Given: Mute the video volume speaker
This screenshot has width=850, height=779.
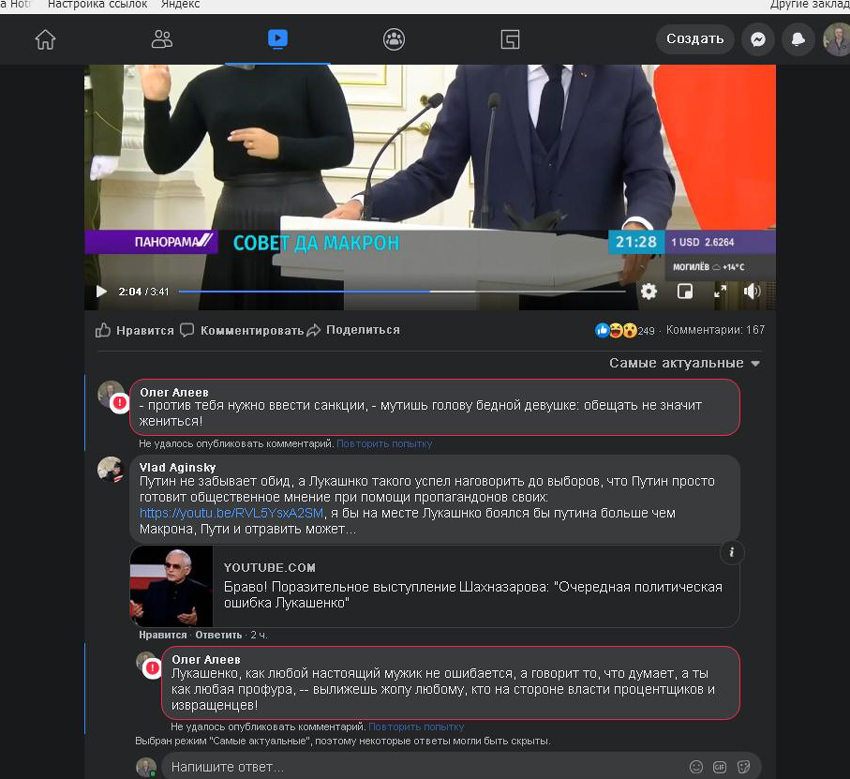Looking at the screenshot, I should click(x=752, y=292).
